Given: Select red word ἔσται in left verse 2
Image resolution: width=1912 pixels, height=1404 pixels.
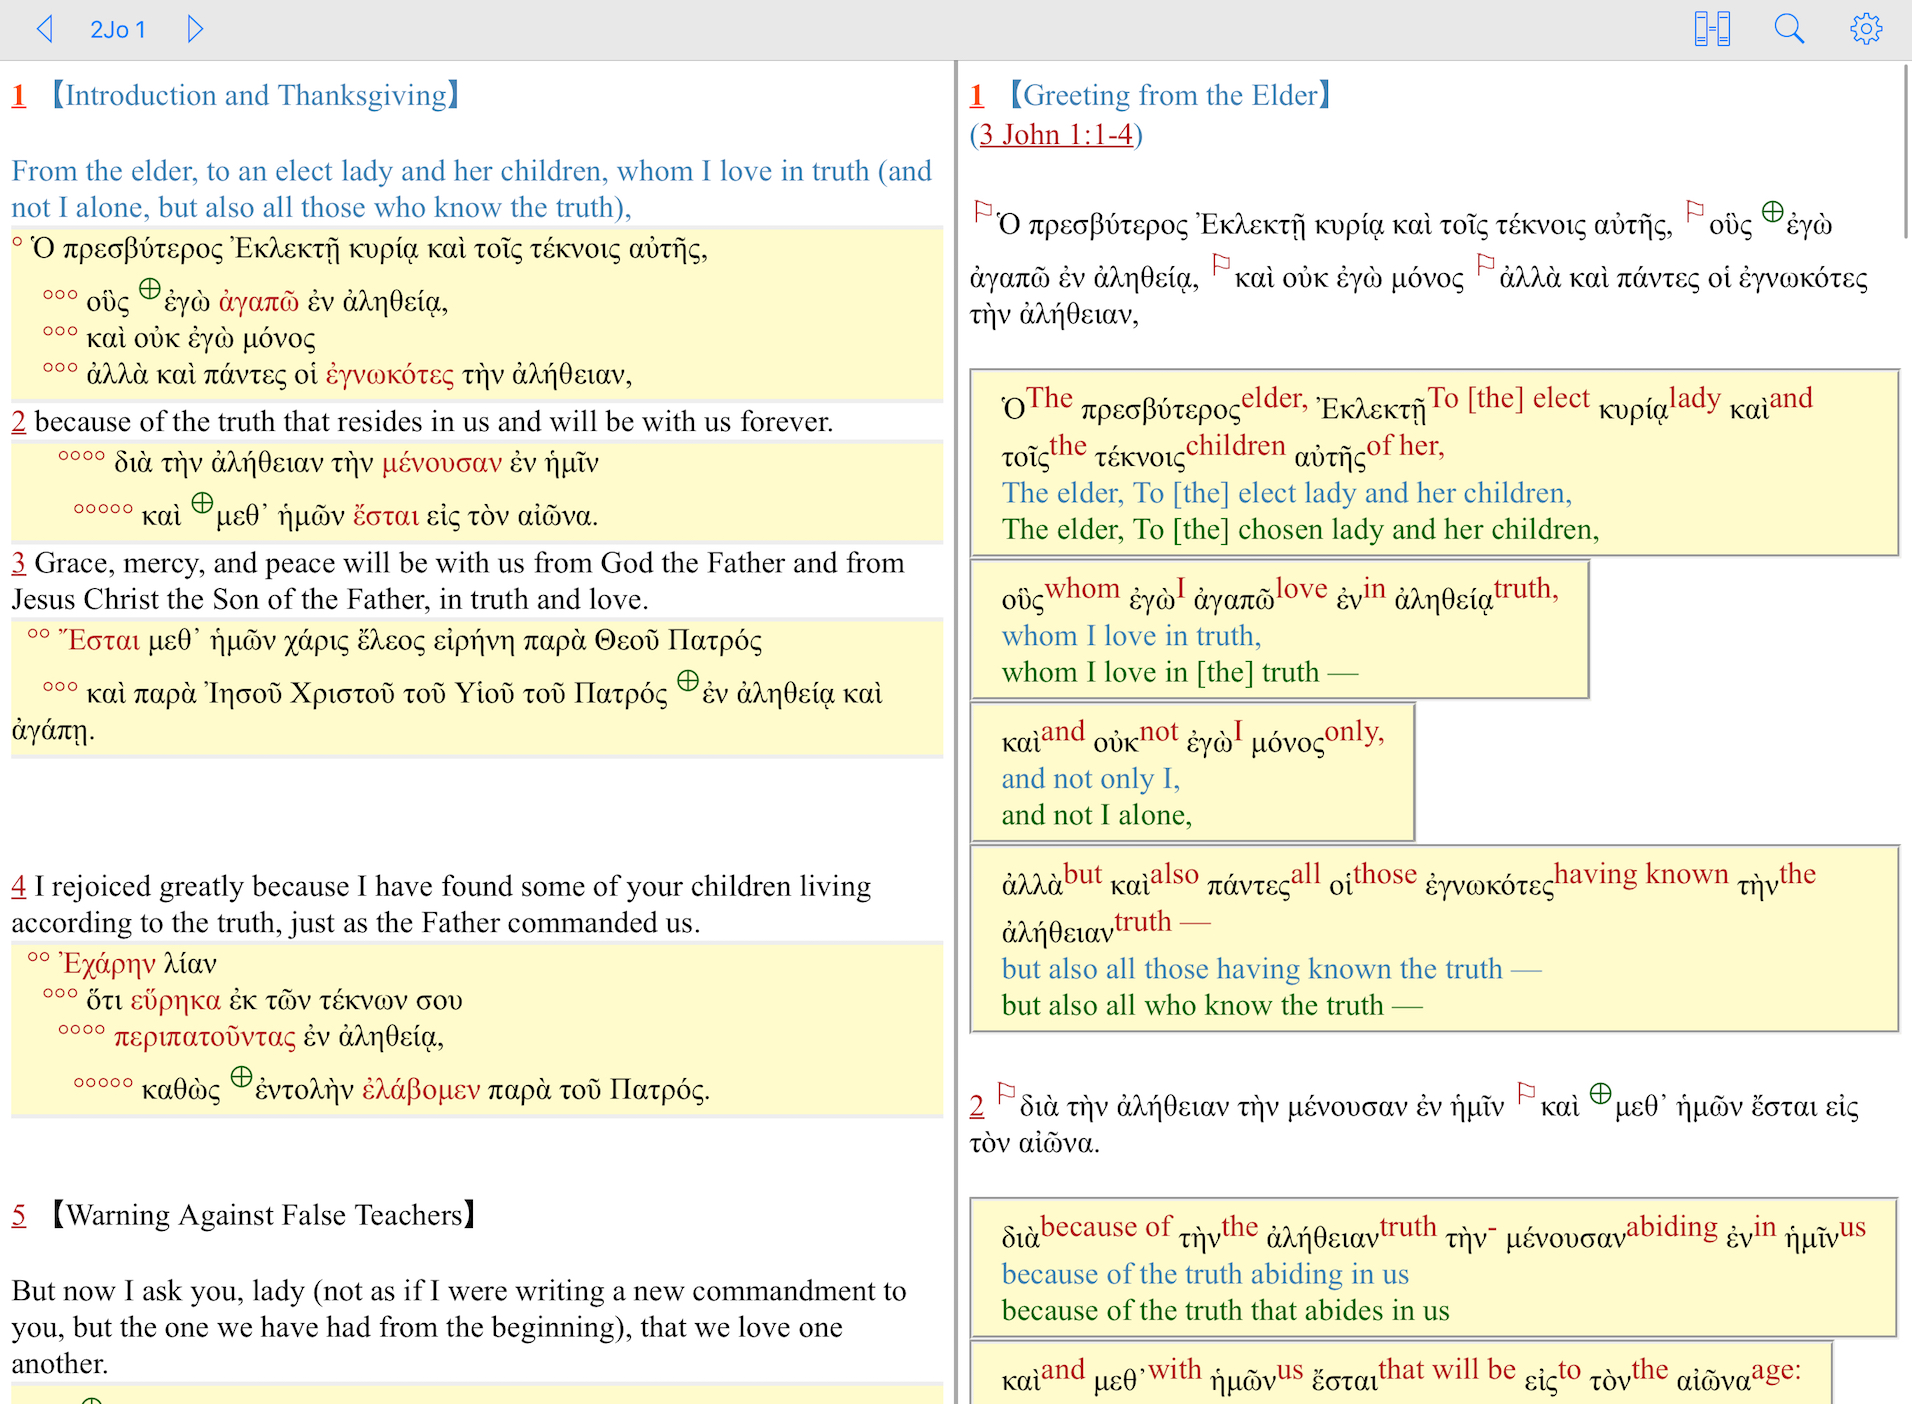Looking at the screenshot, I should pos(386,516).
